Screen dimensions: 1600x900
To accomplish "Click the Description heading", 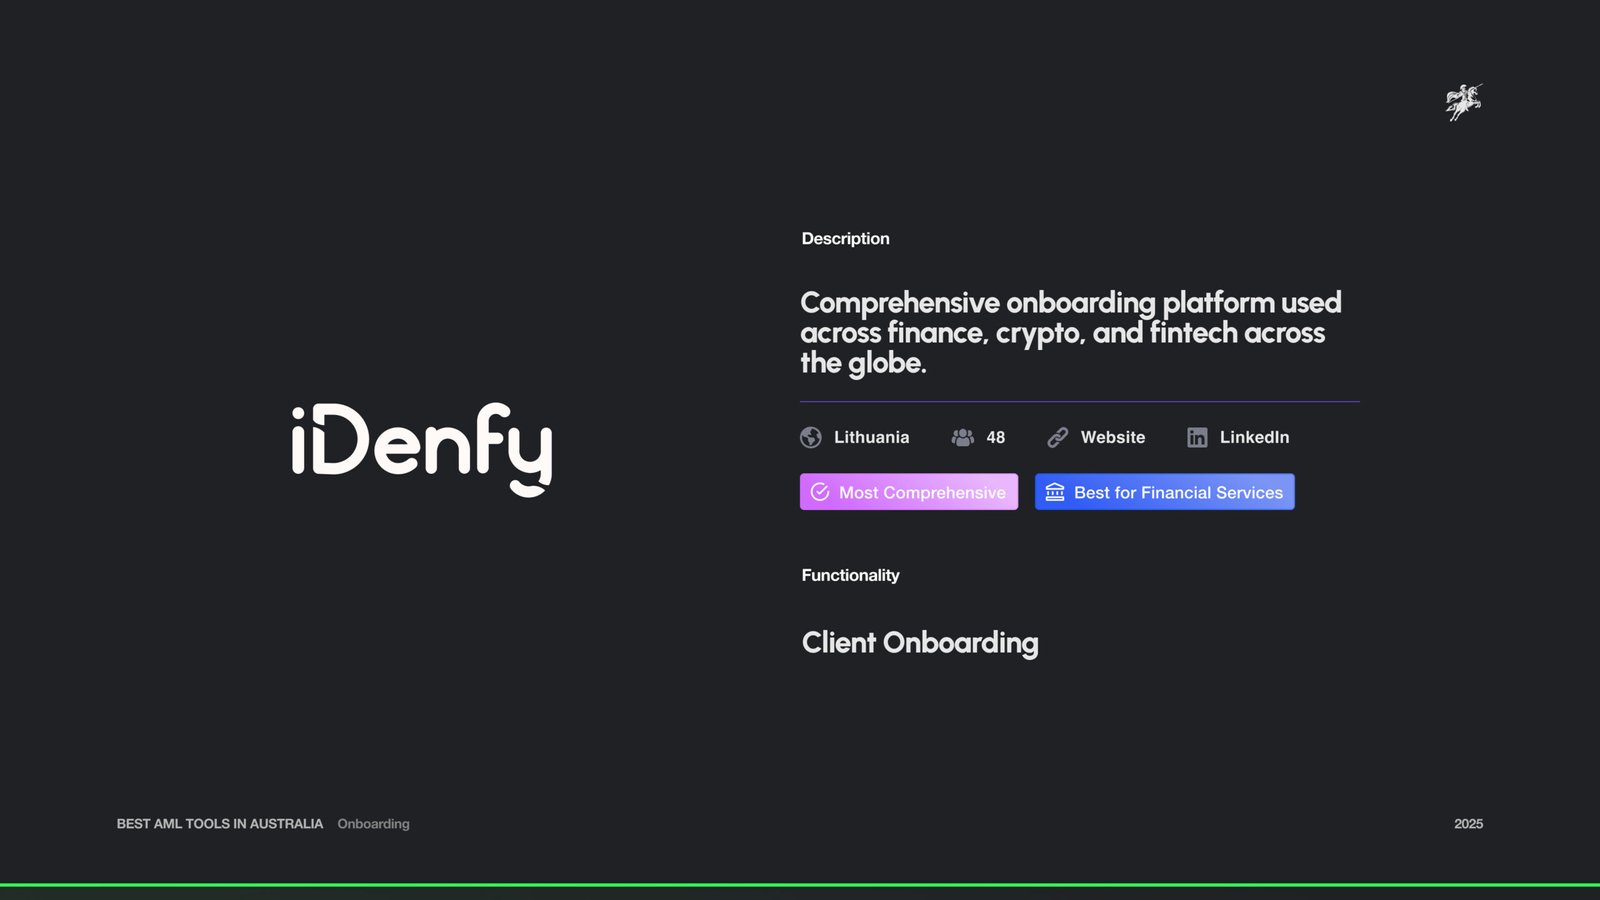I will coord(845,238).
